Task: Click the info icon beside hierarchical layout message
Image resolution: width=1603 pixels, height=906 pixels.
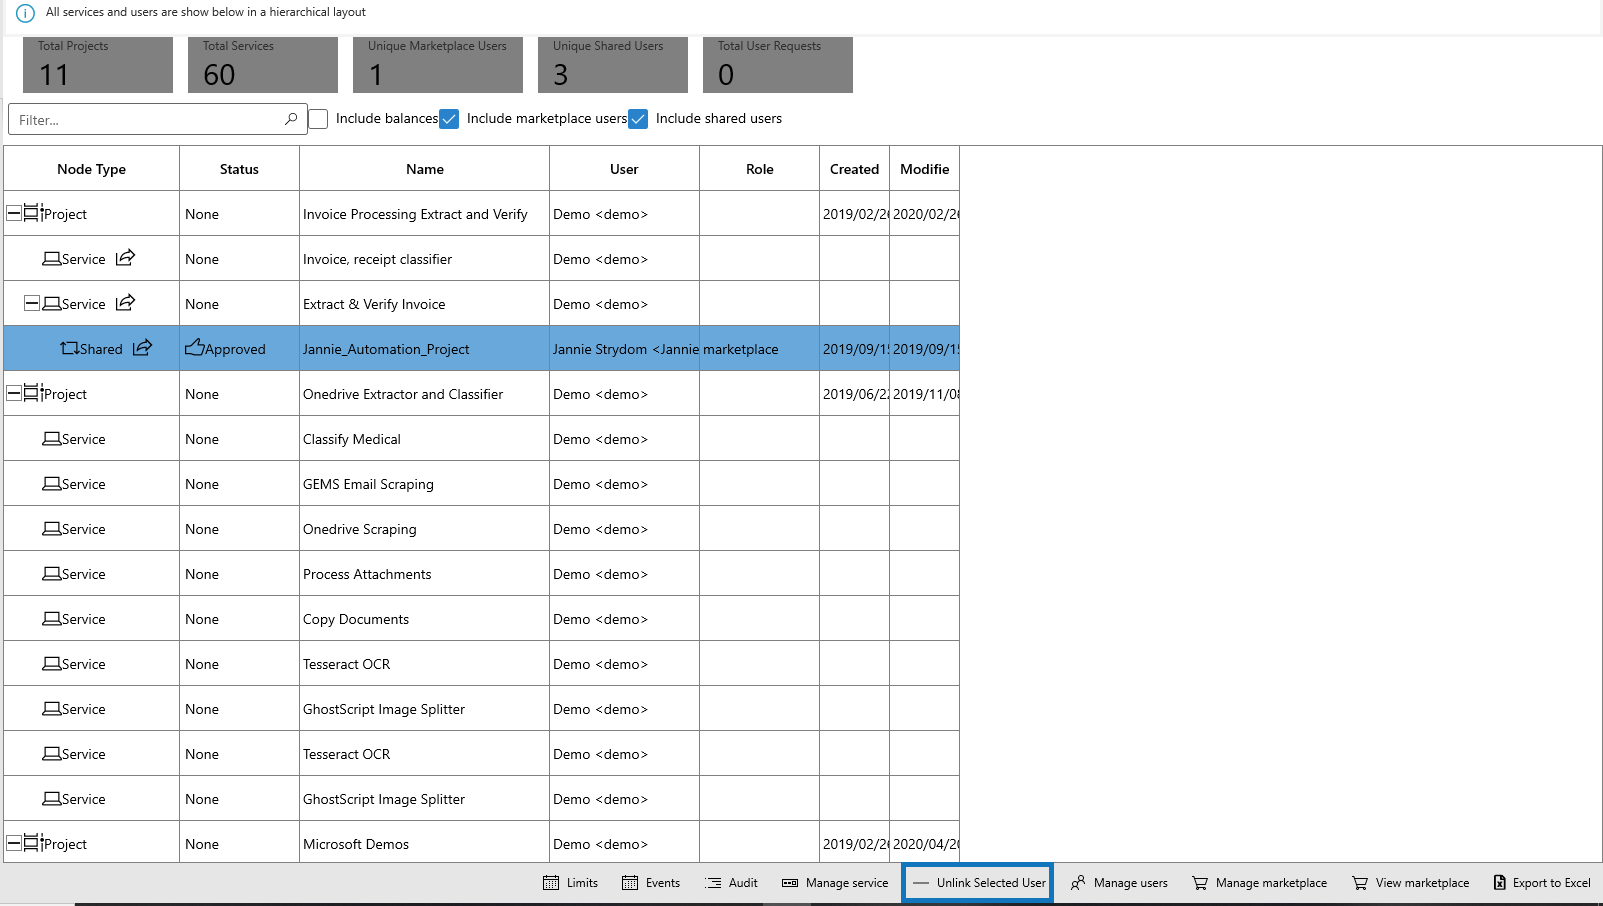Action: [25, 14]
